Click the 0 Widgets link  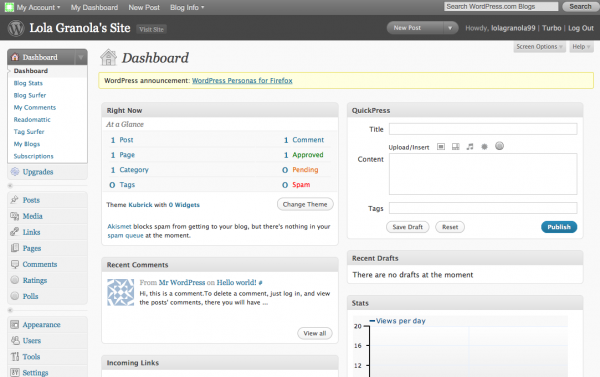pos(184,205)
